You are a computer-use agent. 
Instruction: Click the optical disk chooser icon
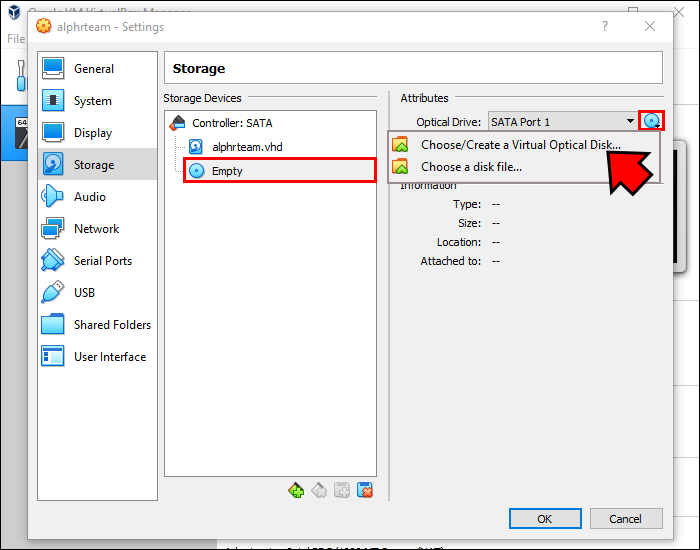tap(651, 121)
